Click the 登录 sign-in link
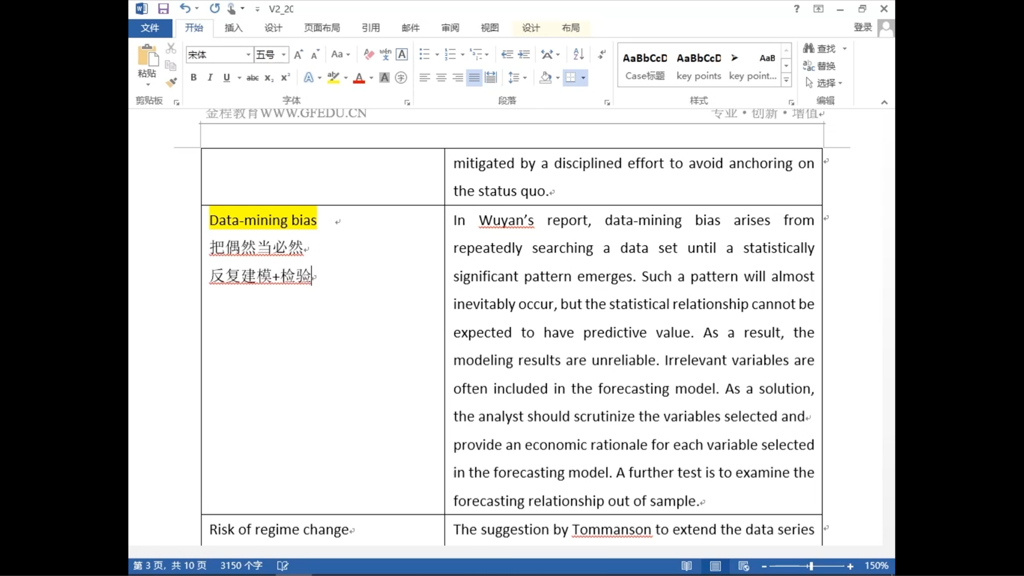Image resolution: width=1024 pixels, height=576 pixels. (862, 28)
